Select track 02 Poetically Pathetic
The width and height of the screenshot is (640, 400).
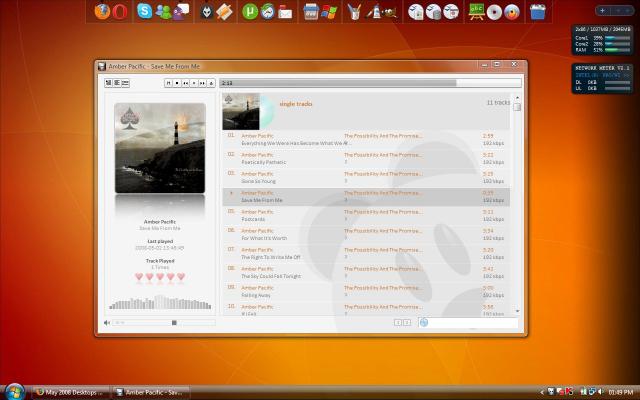(366, 158)
